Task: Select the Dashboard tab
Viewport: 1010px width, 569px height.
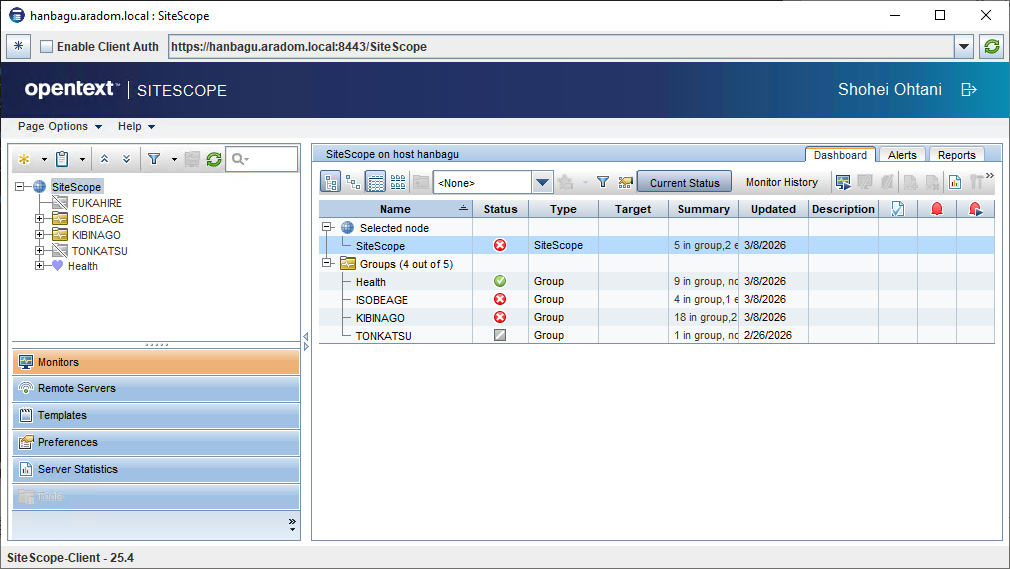Action: pos(840,155)
